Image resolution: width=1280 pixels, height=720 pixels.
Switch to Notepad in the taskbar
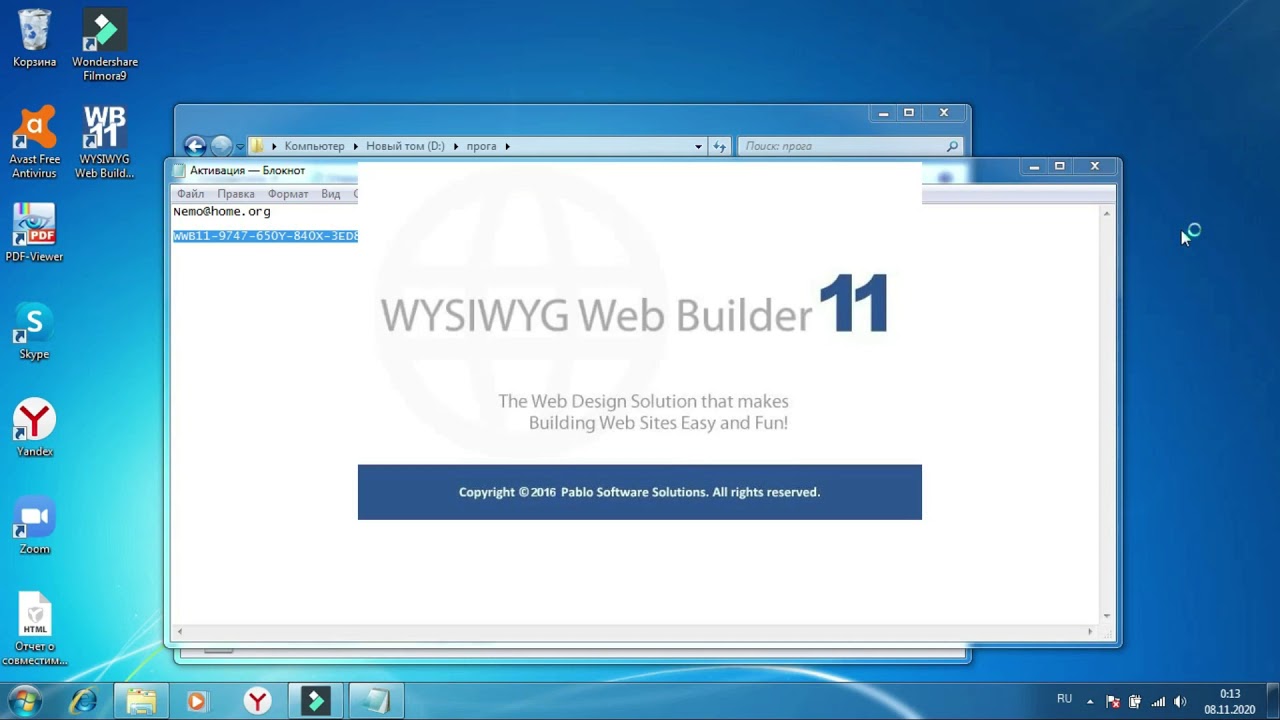(x=375, y=701)
